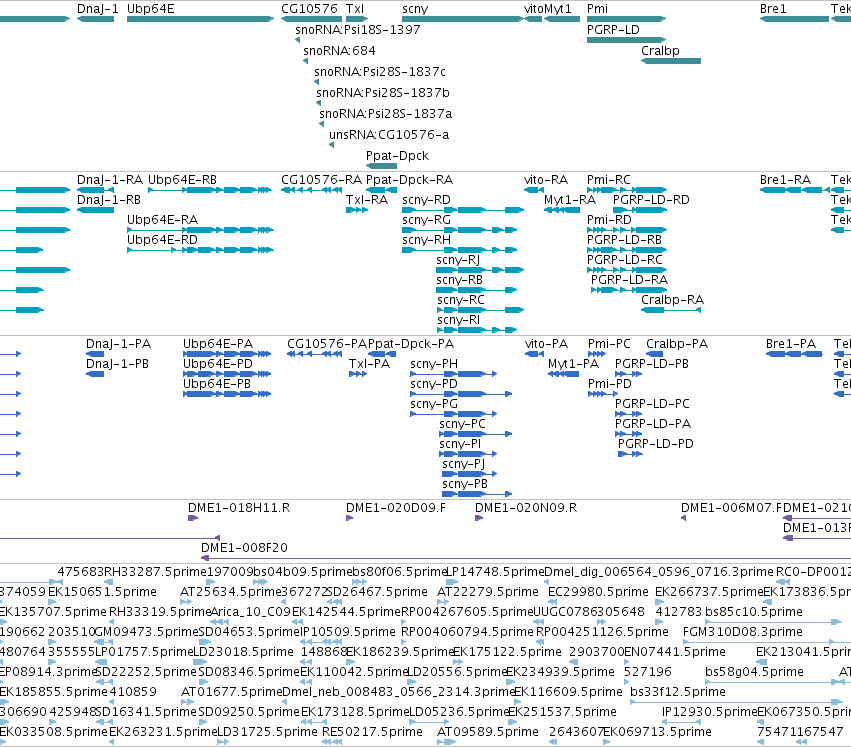This screenshot has width=851, height=747.
Task: Click the DME1-008F20 BAC label
Action: (244, 548)
